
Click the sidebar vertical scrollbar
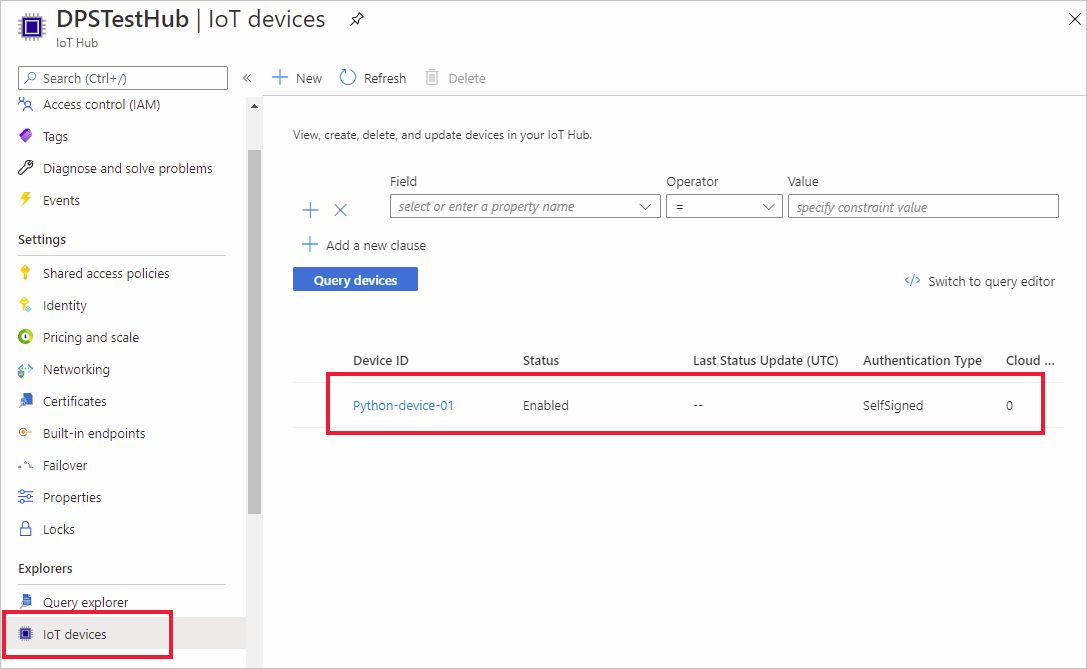coord(254,330)
